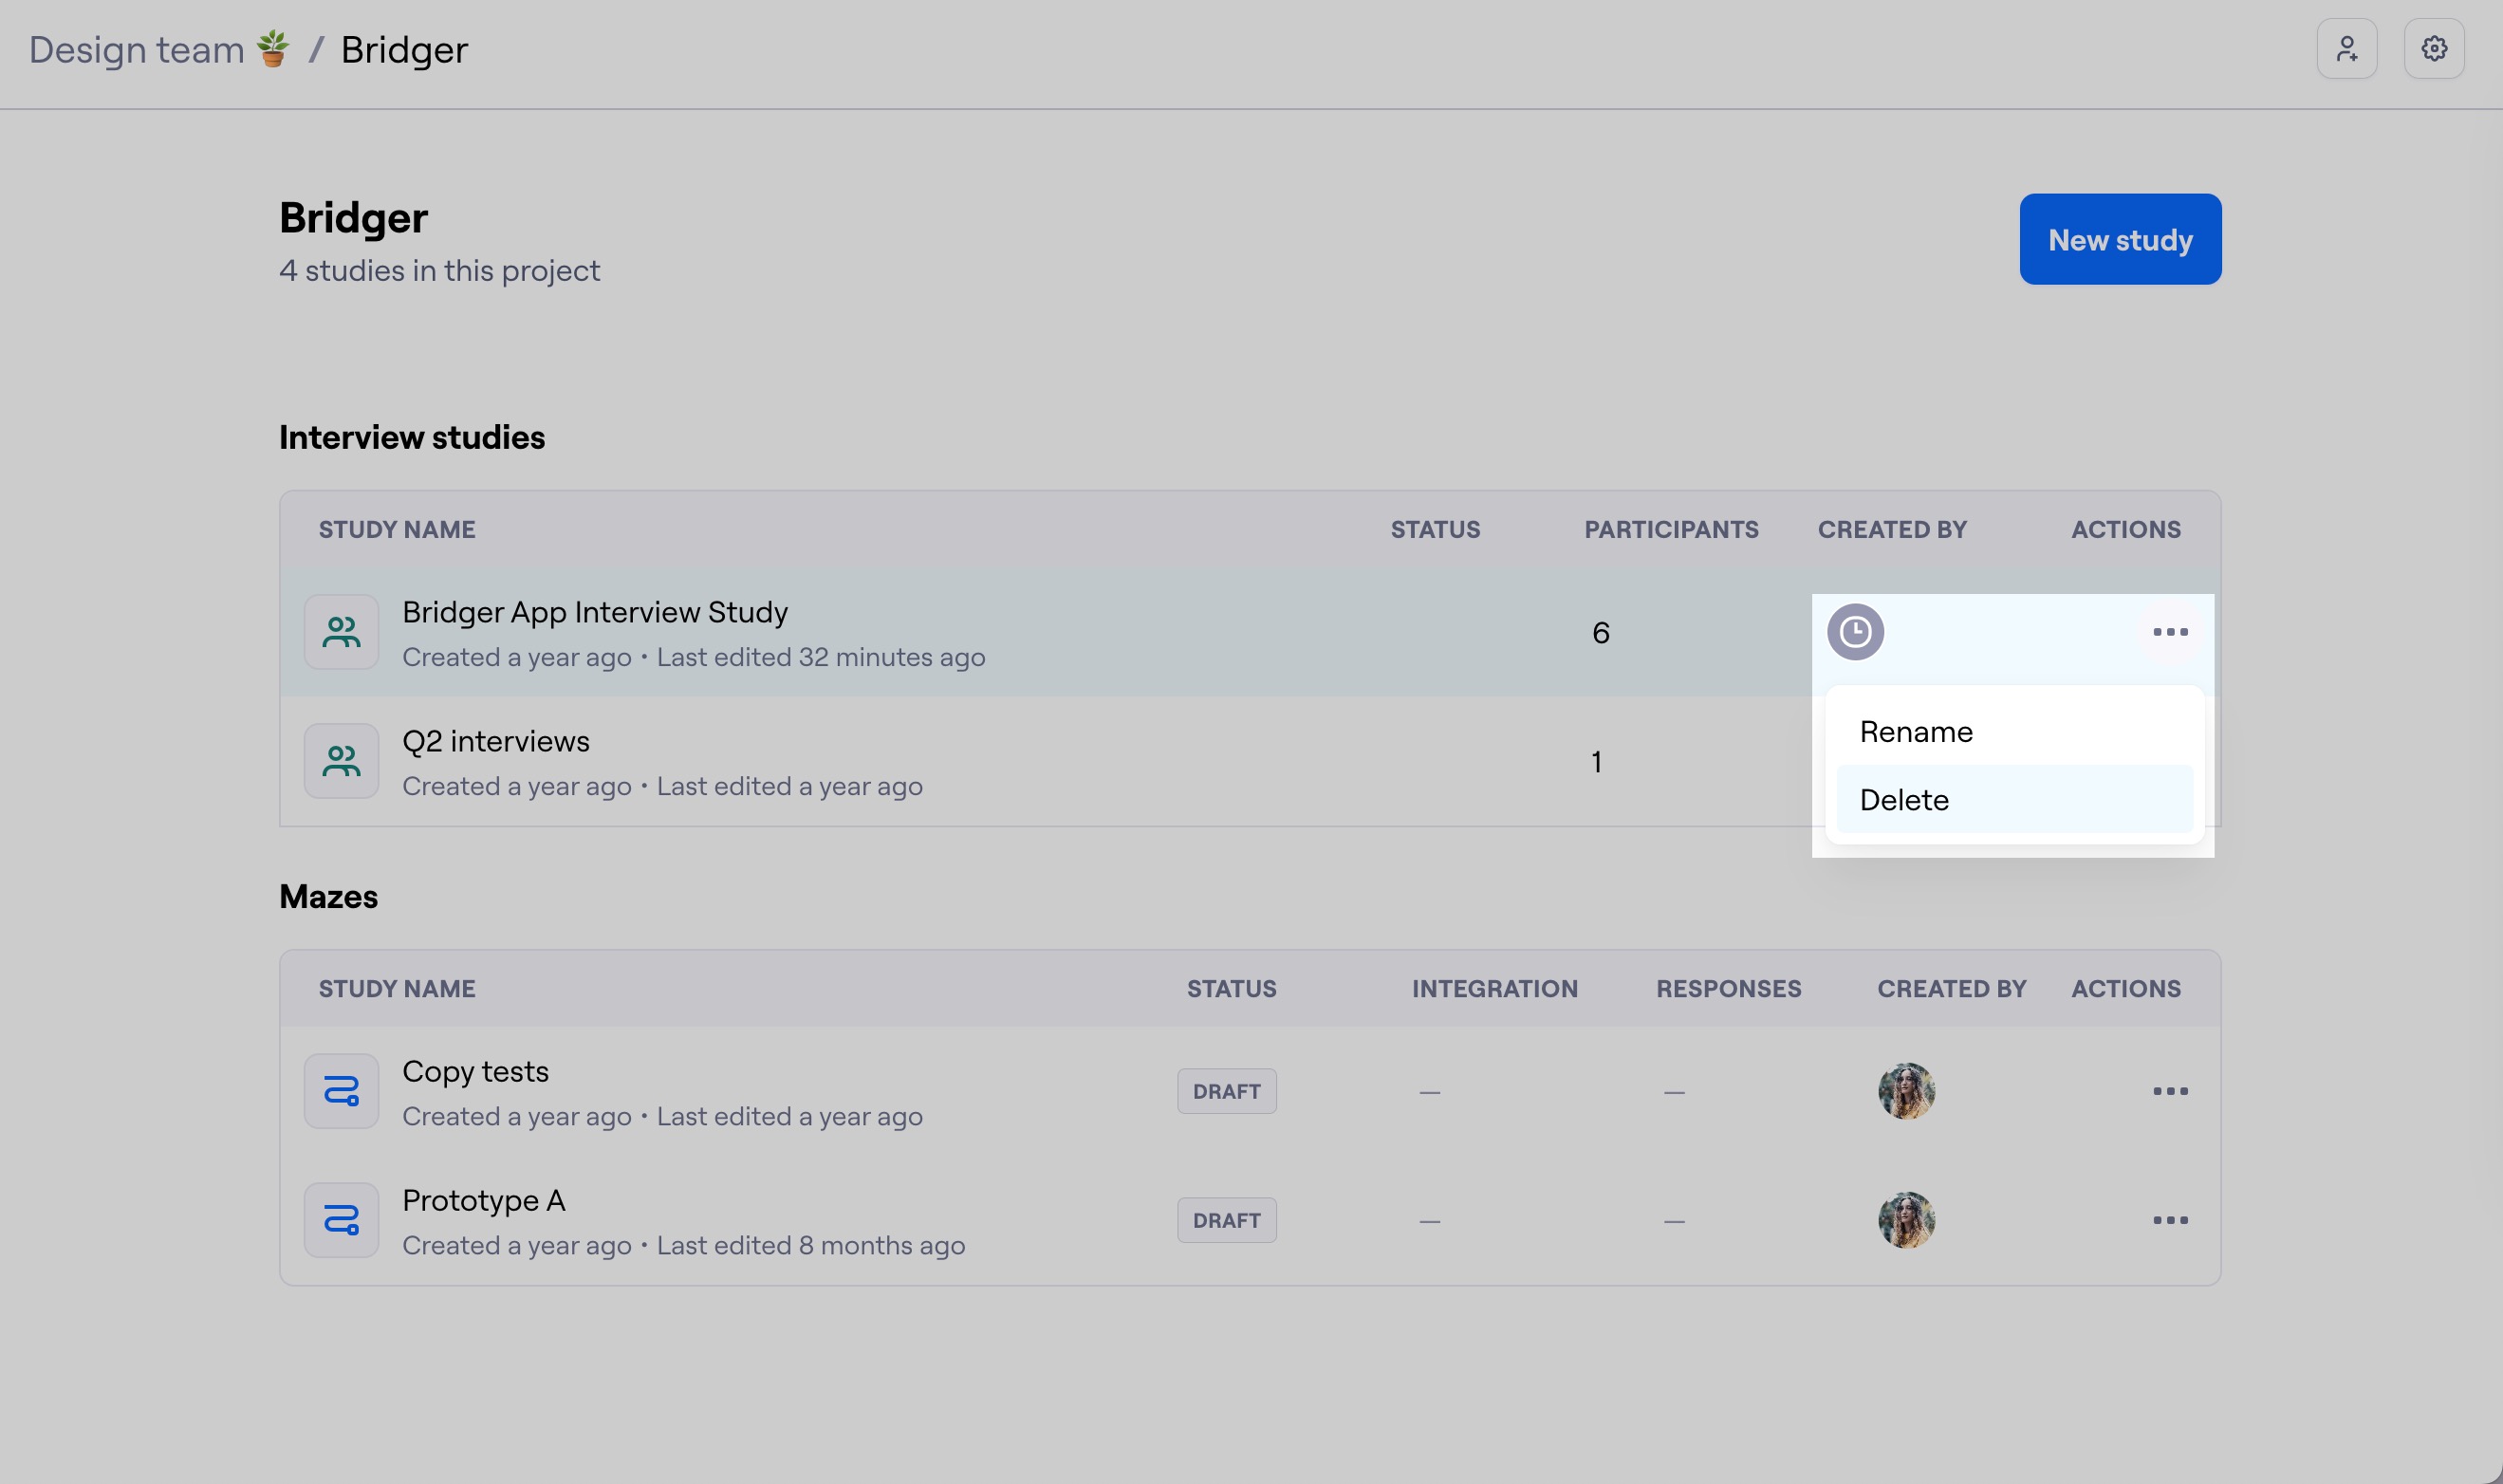Click the New study button
The width and height of the screenshot is (2503, 1484).
[2119, 240]
